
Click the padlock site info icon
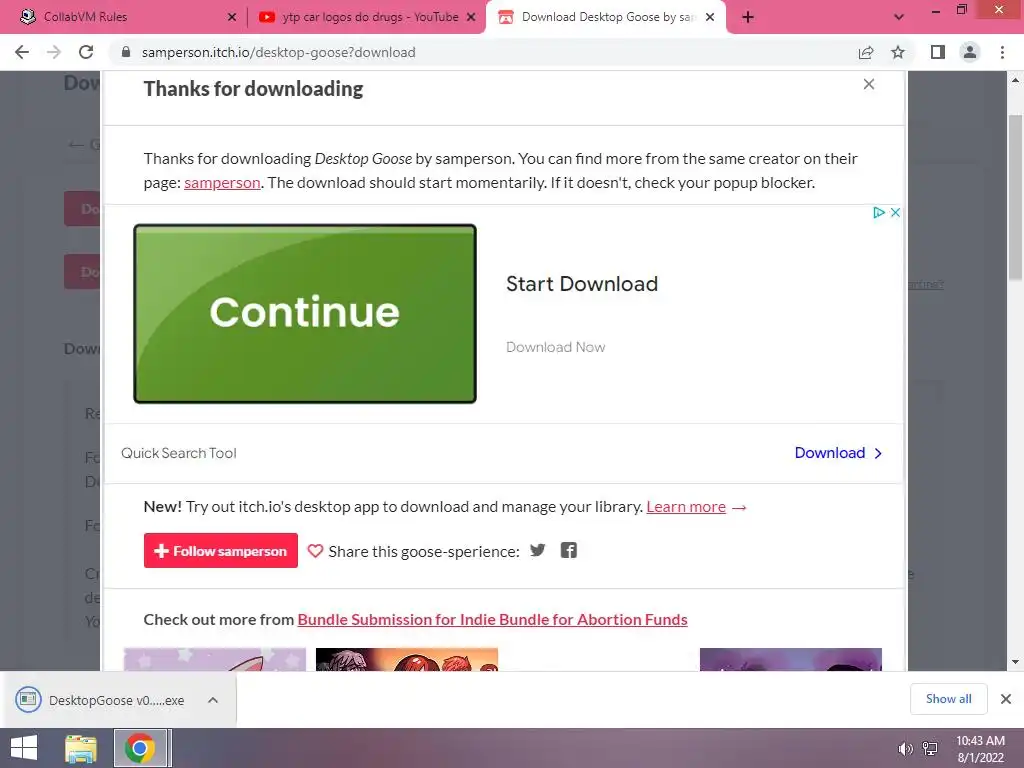(127, 52)
